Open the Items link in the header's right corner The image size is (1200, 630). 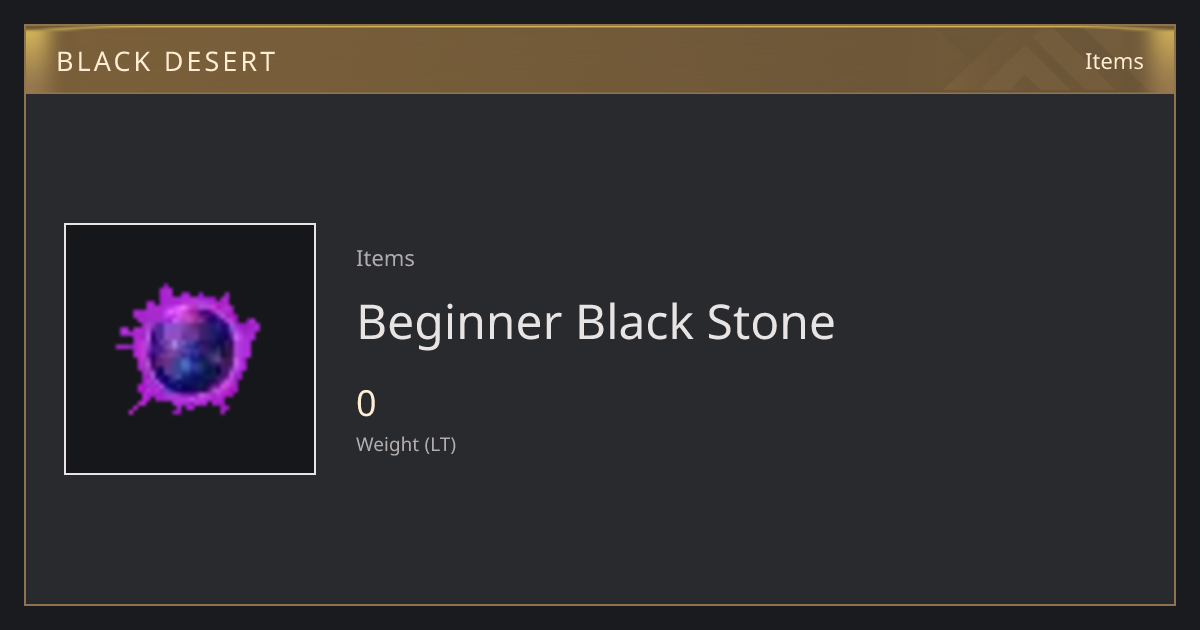pos(1114,61)
